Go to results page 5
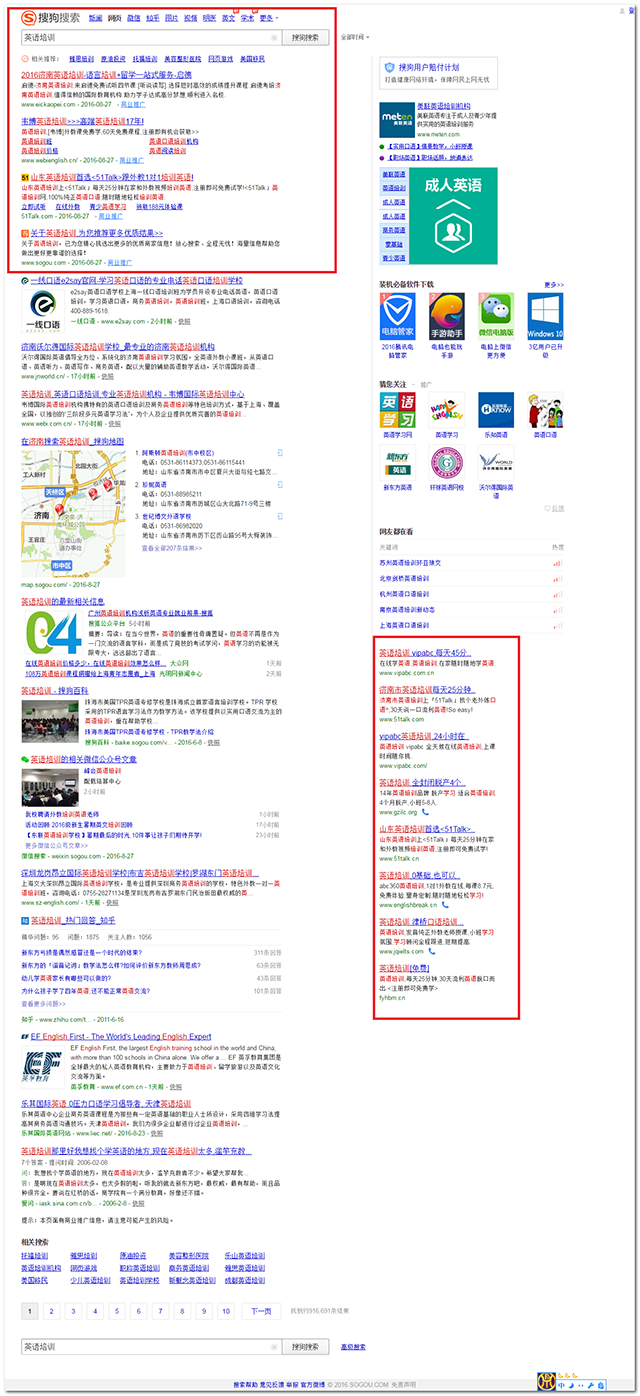The width and height of the screenshot is (640, 1396). (x=117, y=1310)
